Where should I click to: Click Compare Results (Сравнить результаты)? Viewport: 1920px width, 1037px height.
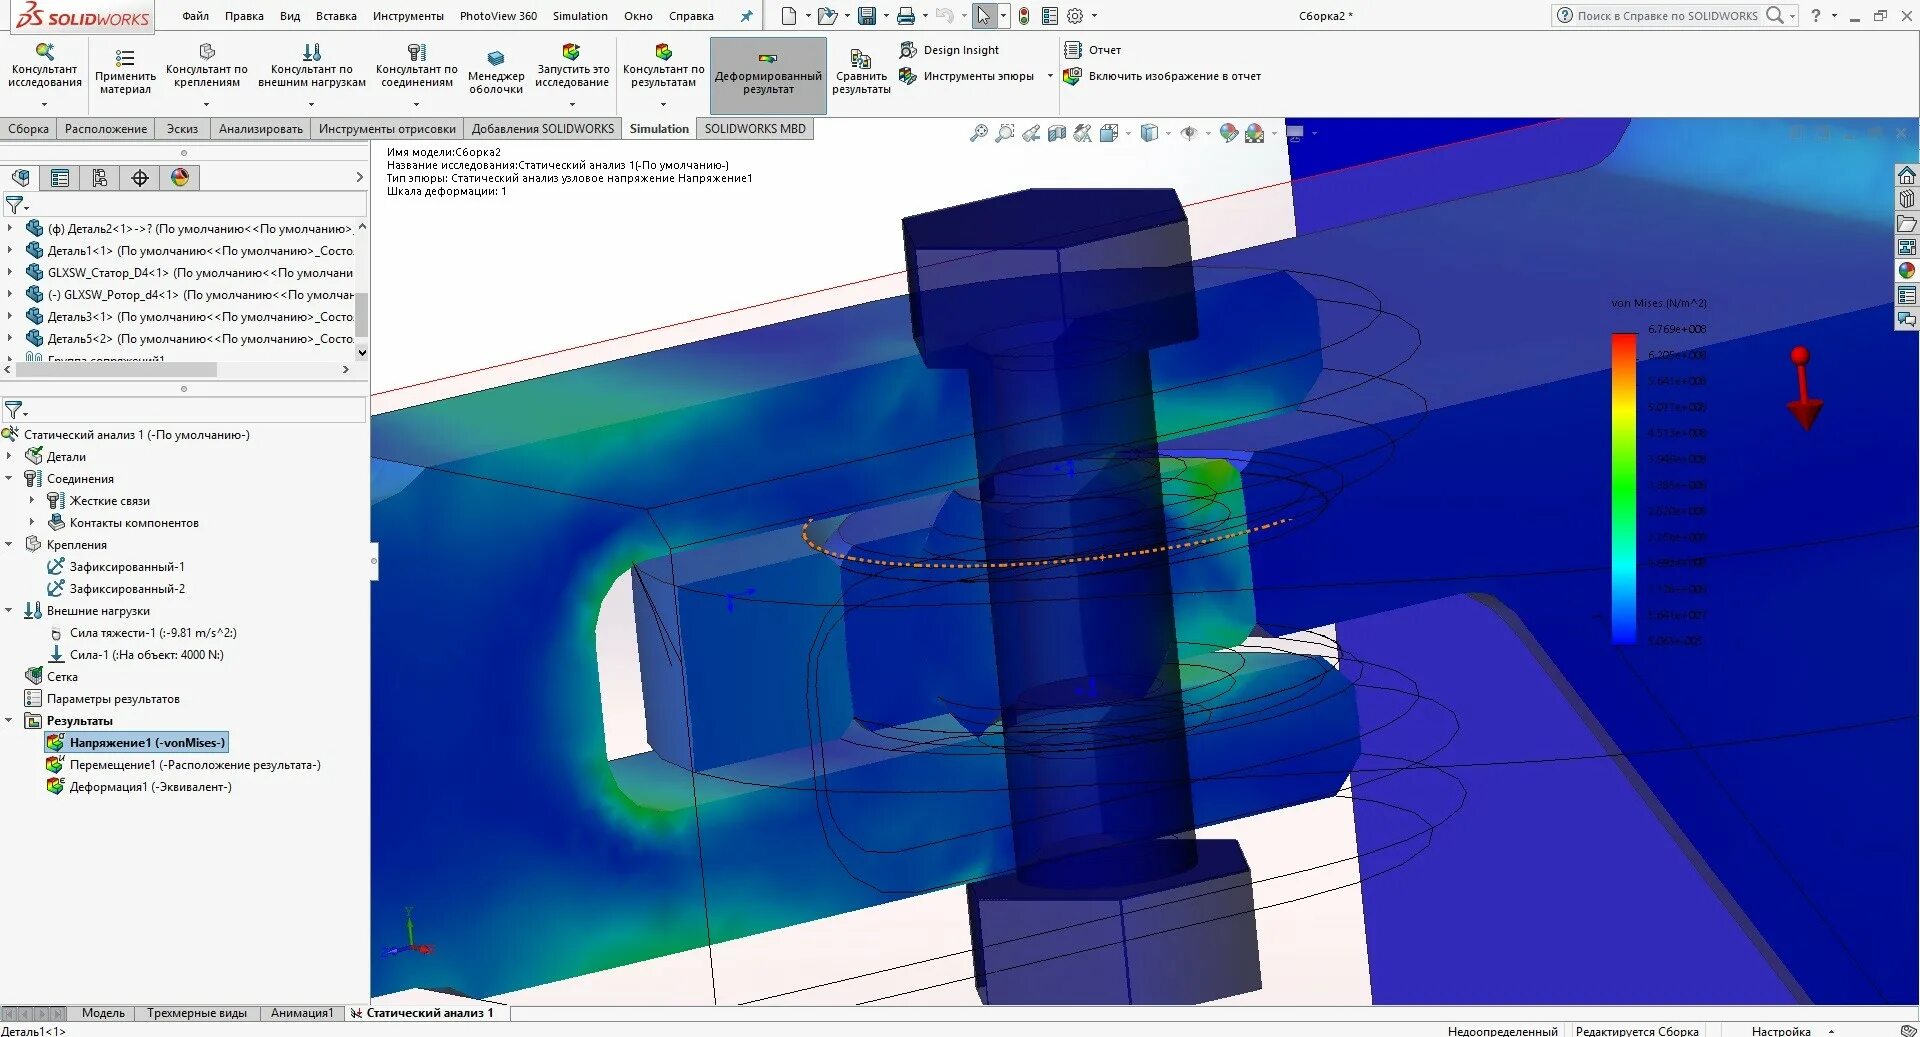tap(861, 72)
